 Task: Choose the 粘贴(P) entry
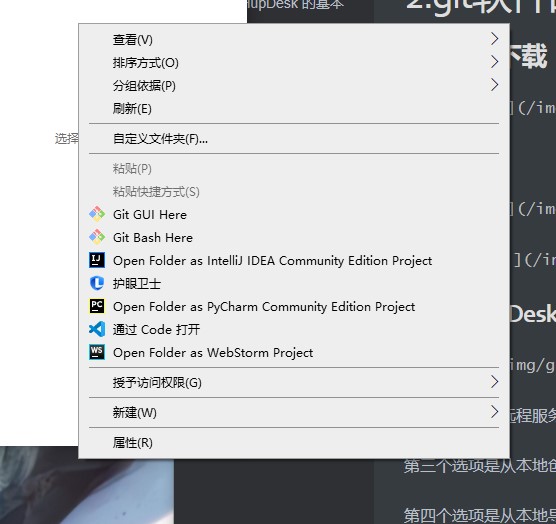(294, 168)
